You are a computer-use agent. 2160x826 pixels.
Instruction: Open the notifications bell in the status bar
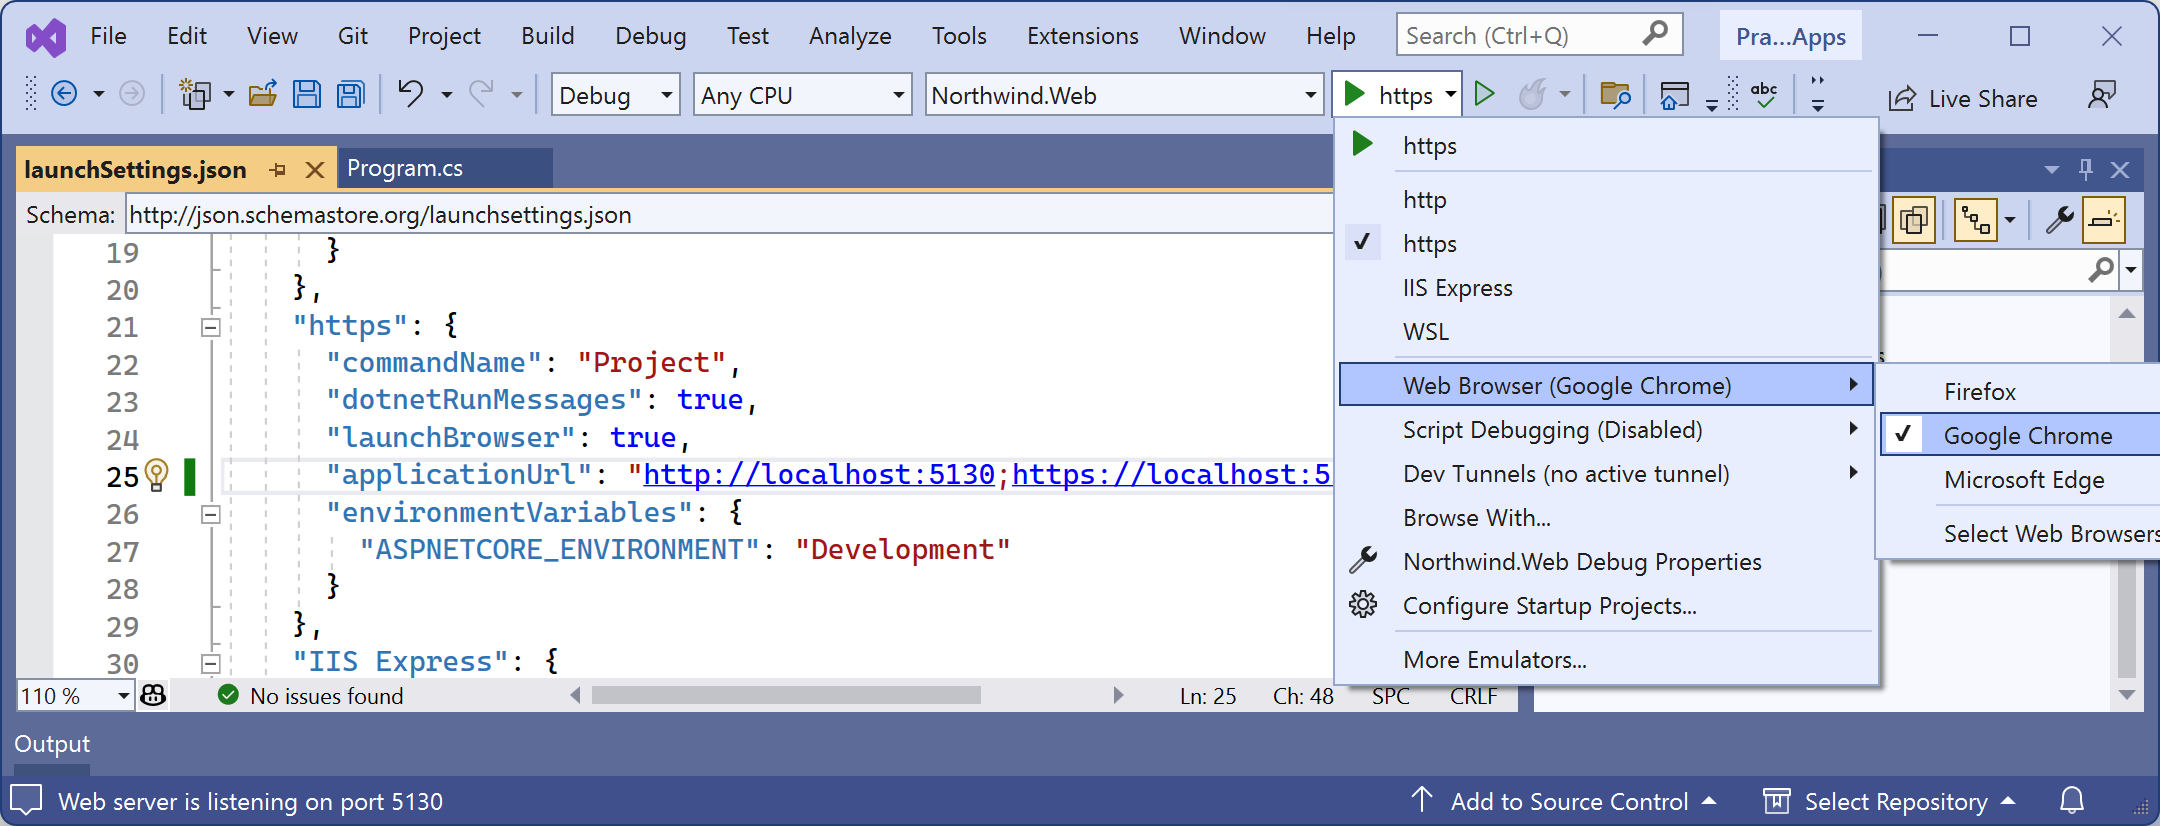coord(2072,801)
